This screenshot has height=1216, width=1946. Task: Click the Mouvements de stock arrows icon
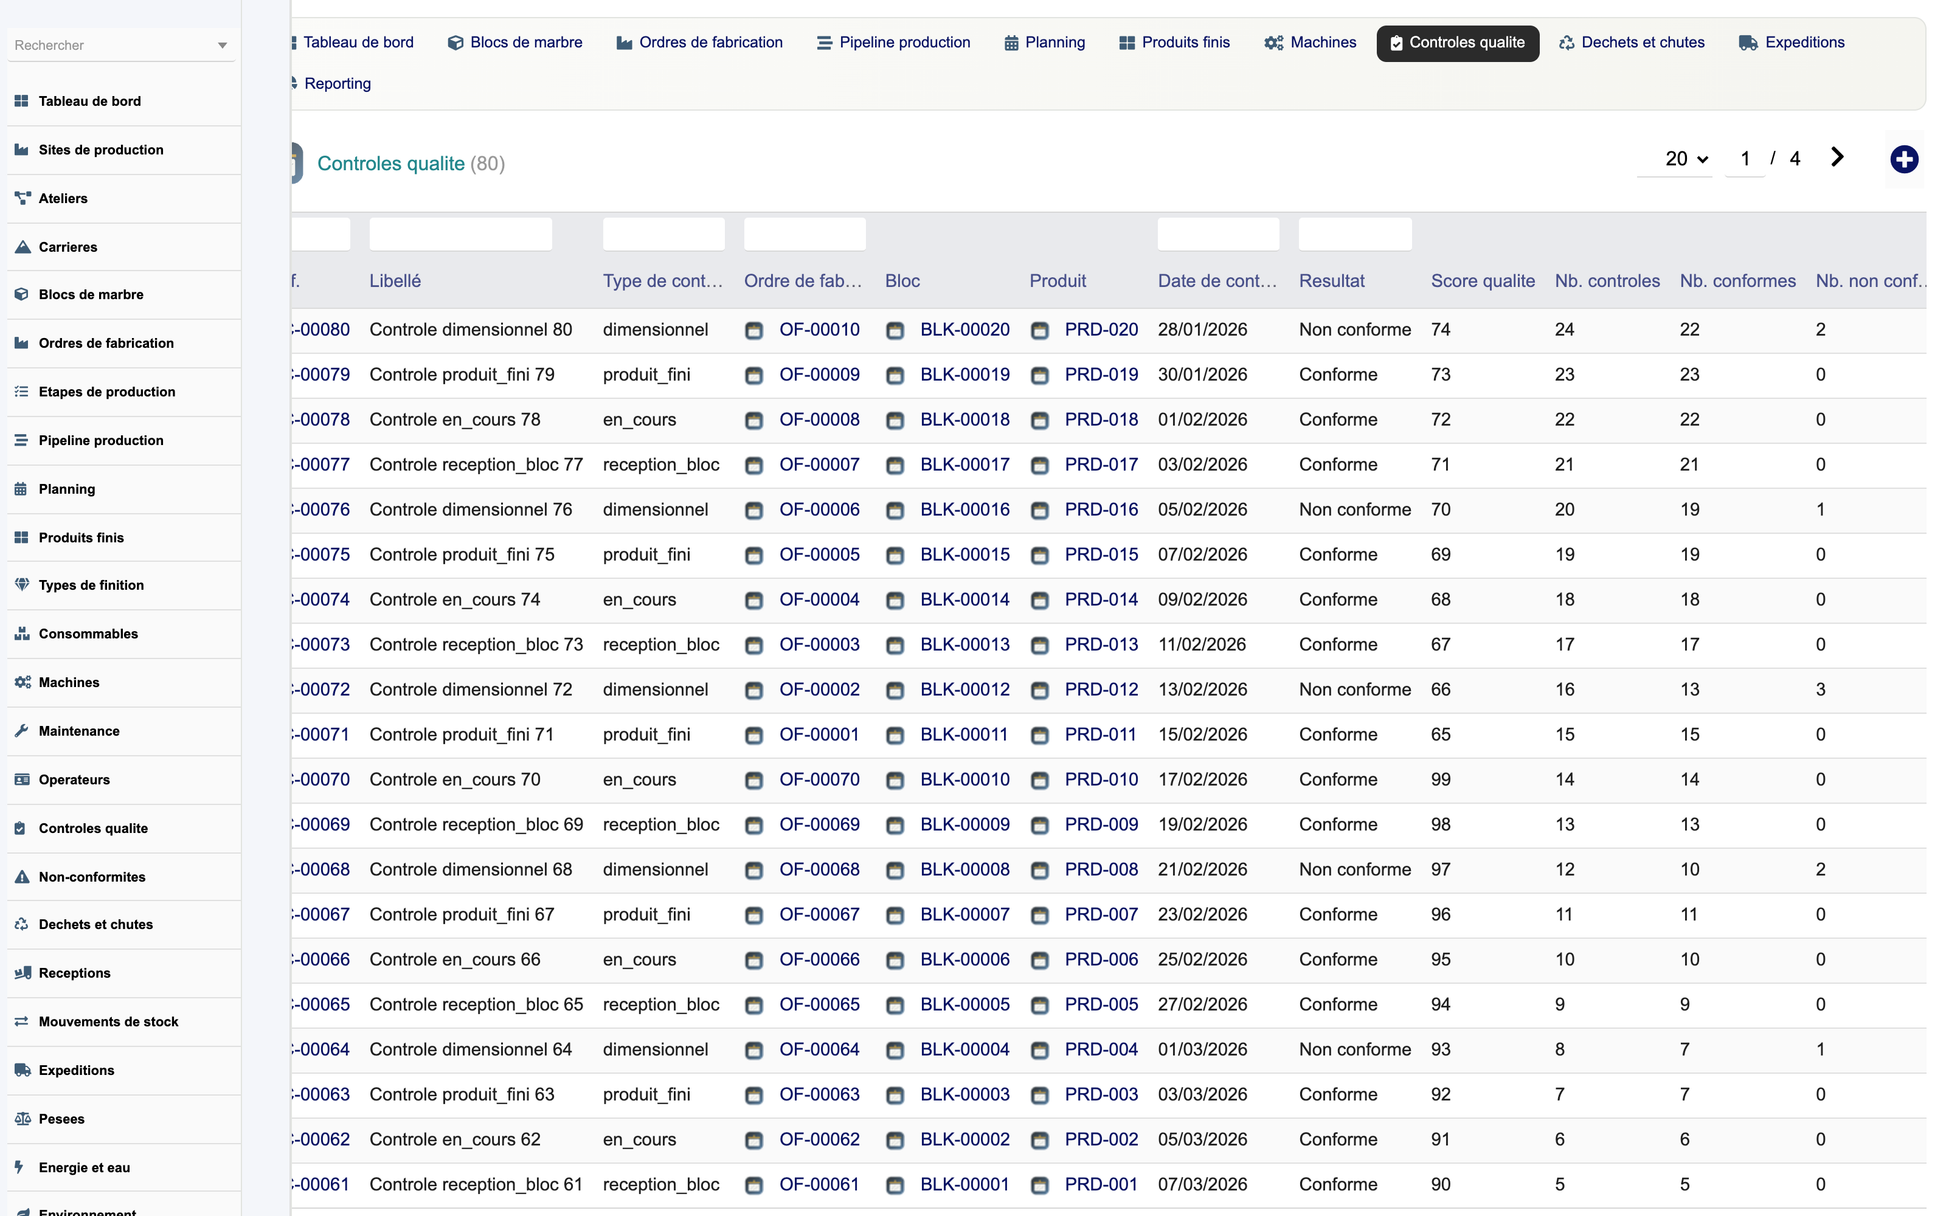[22, 1022]
